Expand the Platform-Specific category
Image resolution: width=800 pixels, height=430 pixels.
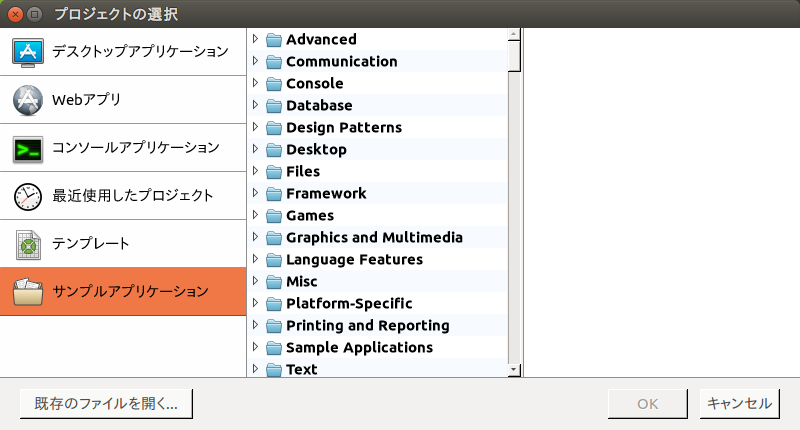tap(256, 303)
